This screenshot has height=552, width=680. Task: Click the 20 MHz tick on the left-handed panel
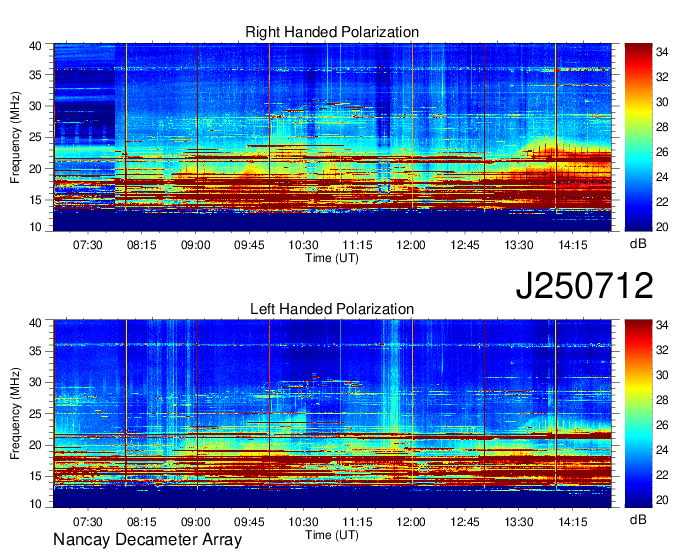pyautogui.click(x=36, y=445)
